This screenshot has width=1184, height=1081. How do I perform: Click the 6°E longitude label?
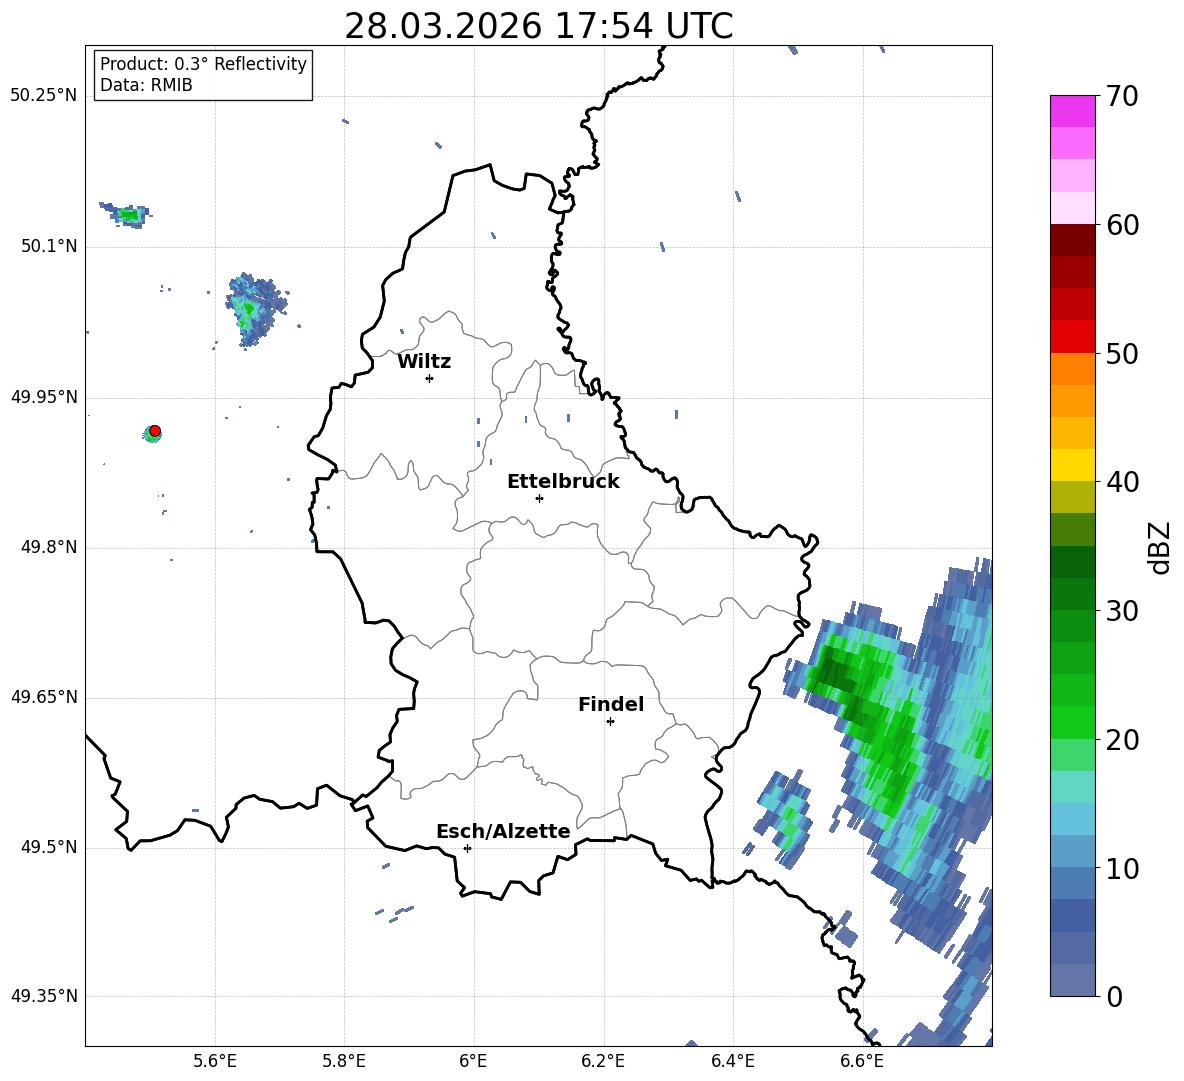coord(473,1061)
